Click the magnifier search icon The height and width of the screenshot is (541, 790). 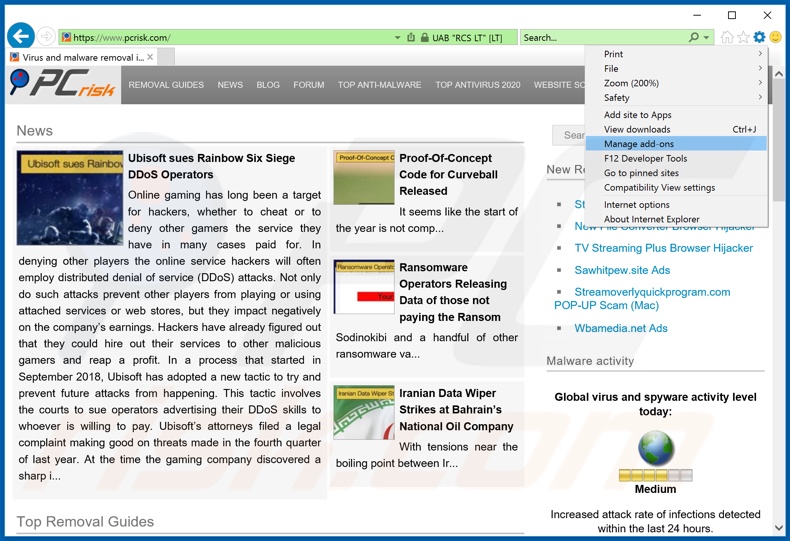click(694, 37)
